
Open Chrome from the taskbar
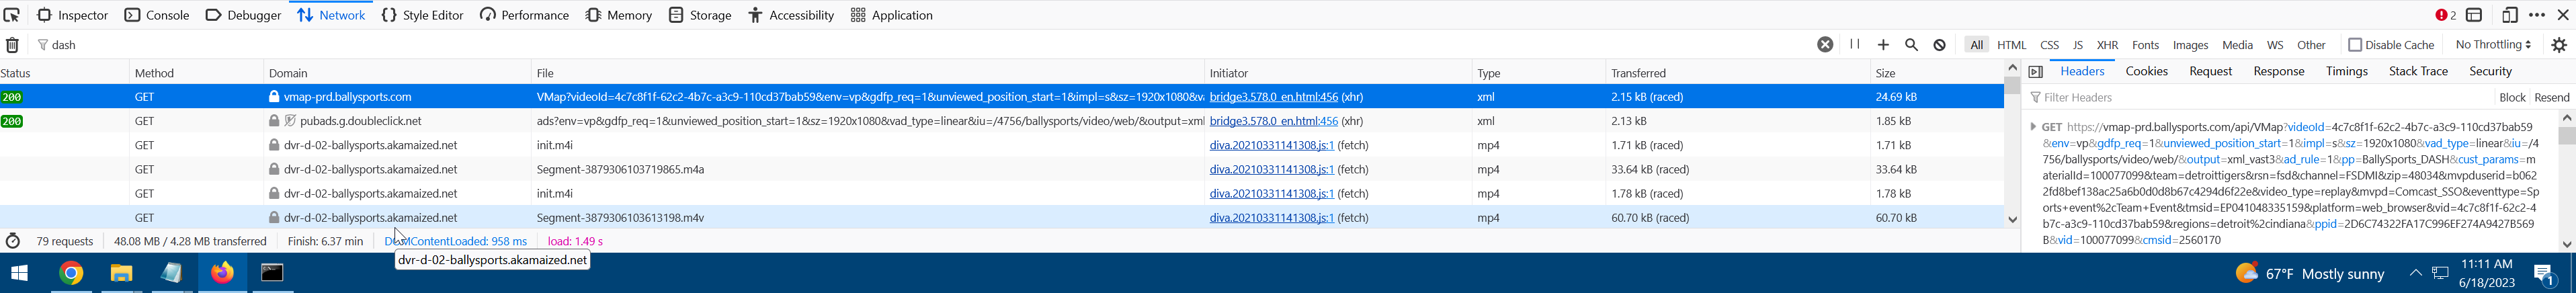[71, 273]
